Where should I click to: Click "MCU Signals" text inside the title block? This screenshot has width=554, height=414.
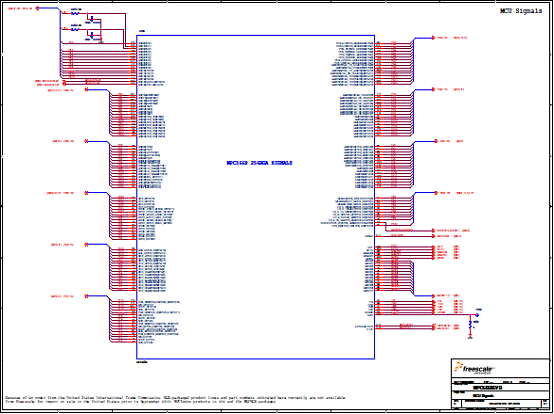tap(483, 396)
